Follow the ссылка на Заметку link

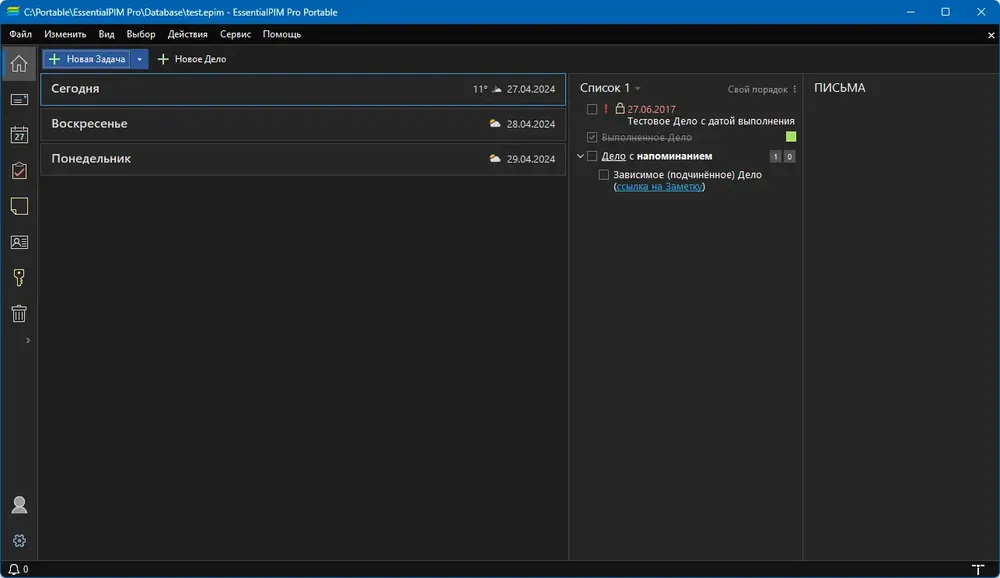(x=659, y=187)
